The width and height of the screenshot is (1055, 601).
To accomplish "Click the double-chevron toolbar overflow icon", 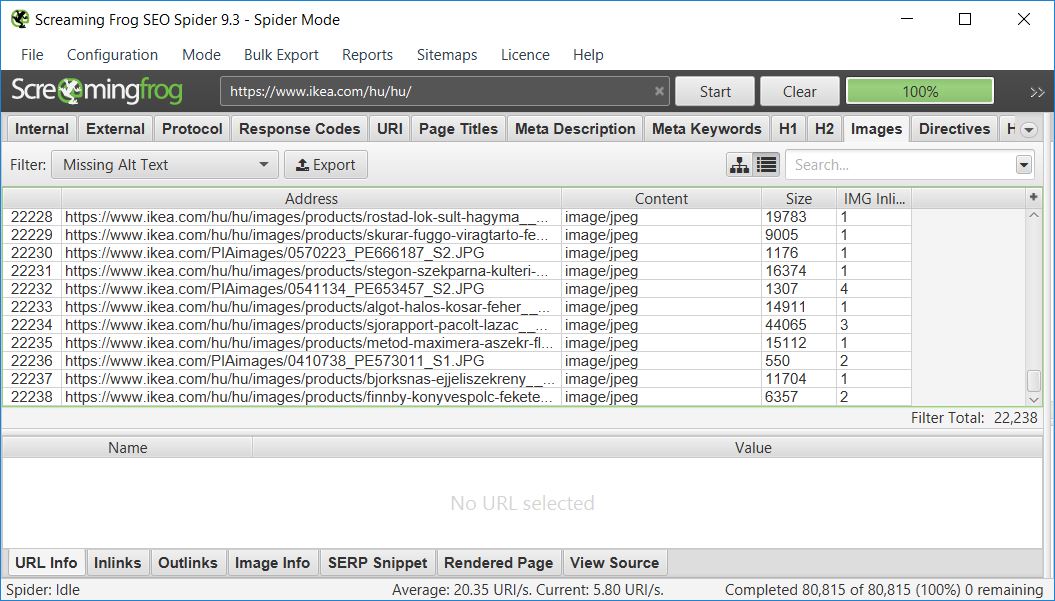I will [x=1037, y=92].
